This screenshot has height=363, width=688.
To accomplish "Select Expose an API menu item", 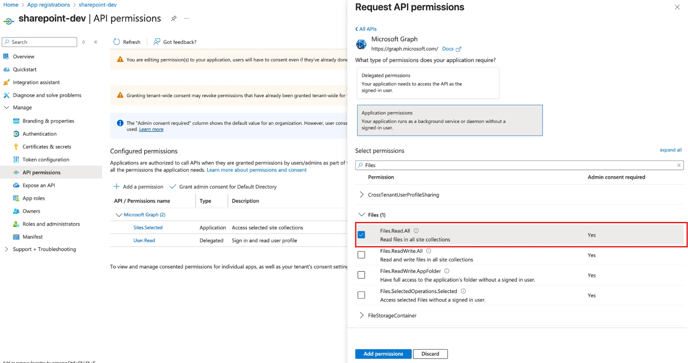I will (x=39, y=185).
